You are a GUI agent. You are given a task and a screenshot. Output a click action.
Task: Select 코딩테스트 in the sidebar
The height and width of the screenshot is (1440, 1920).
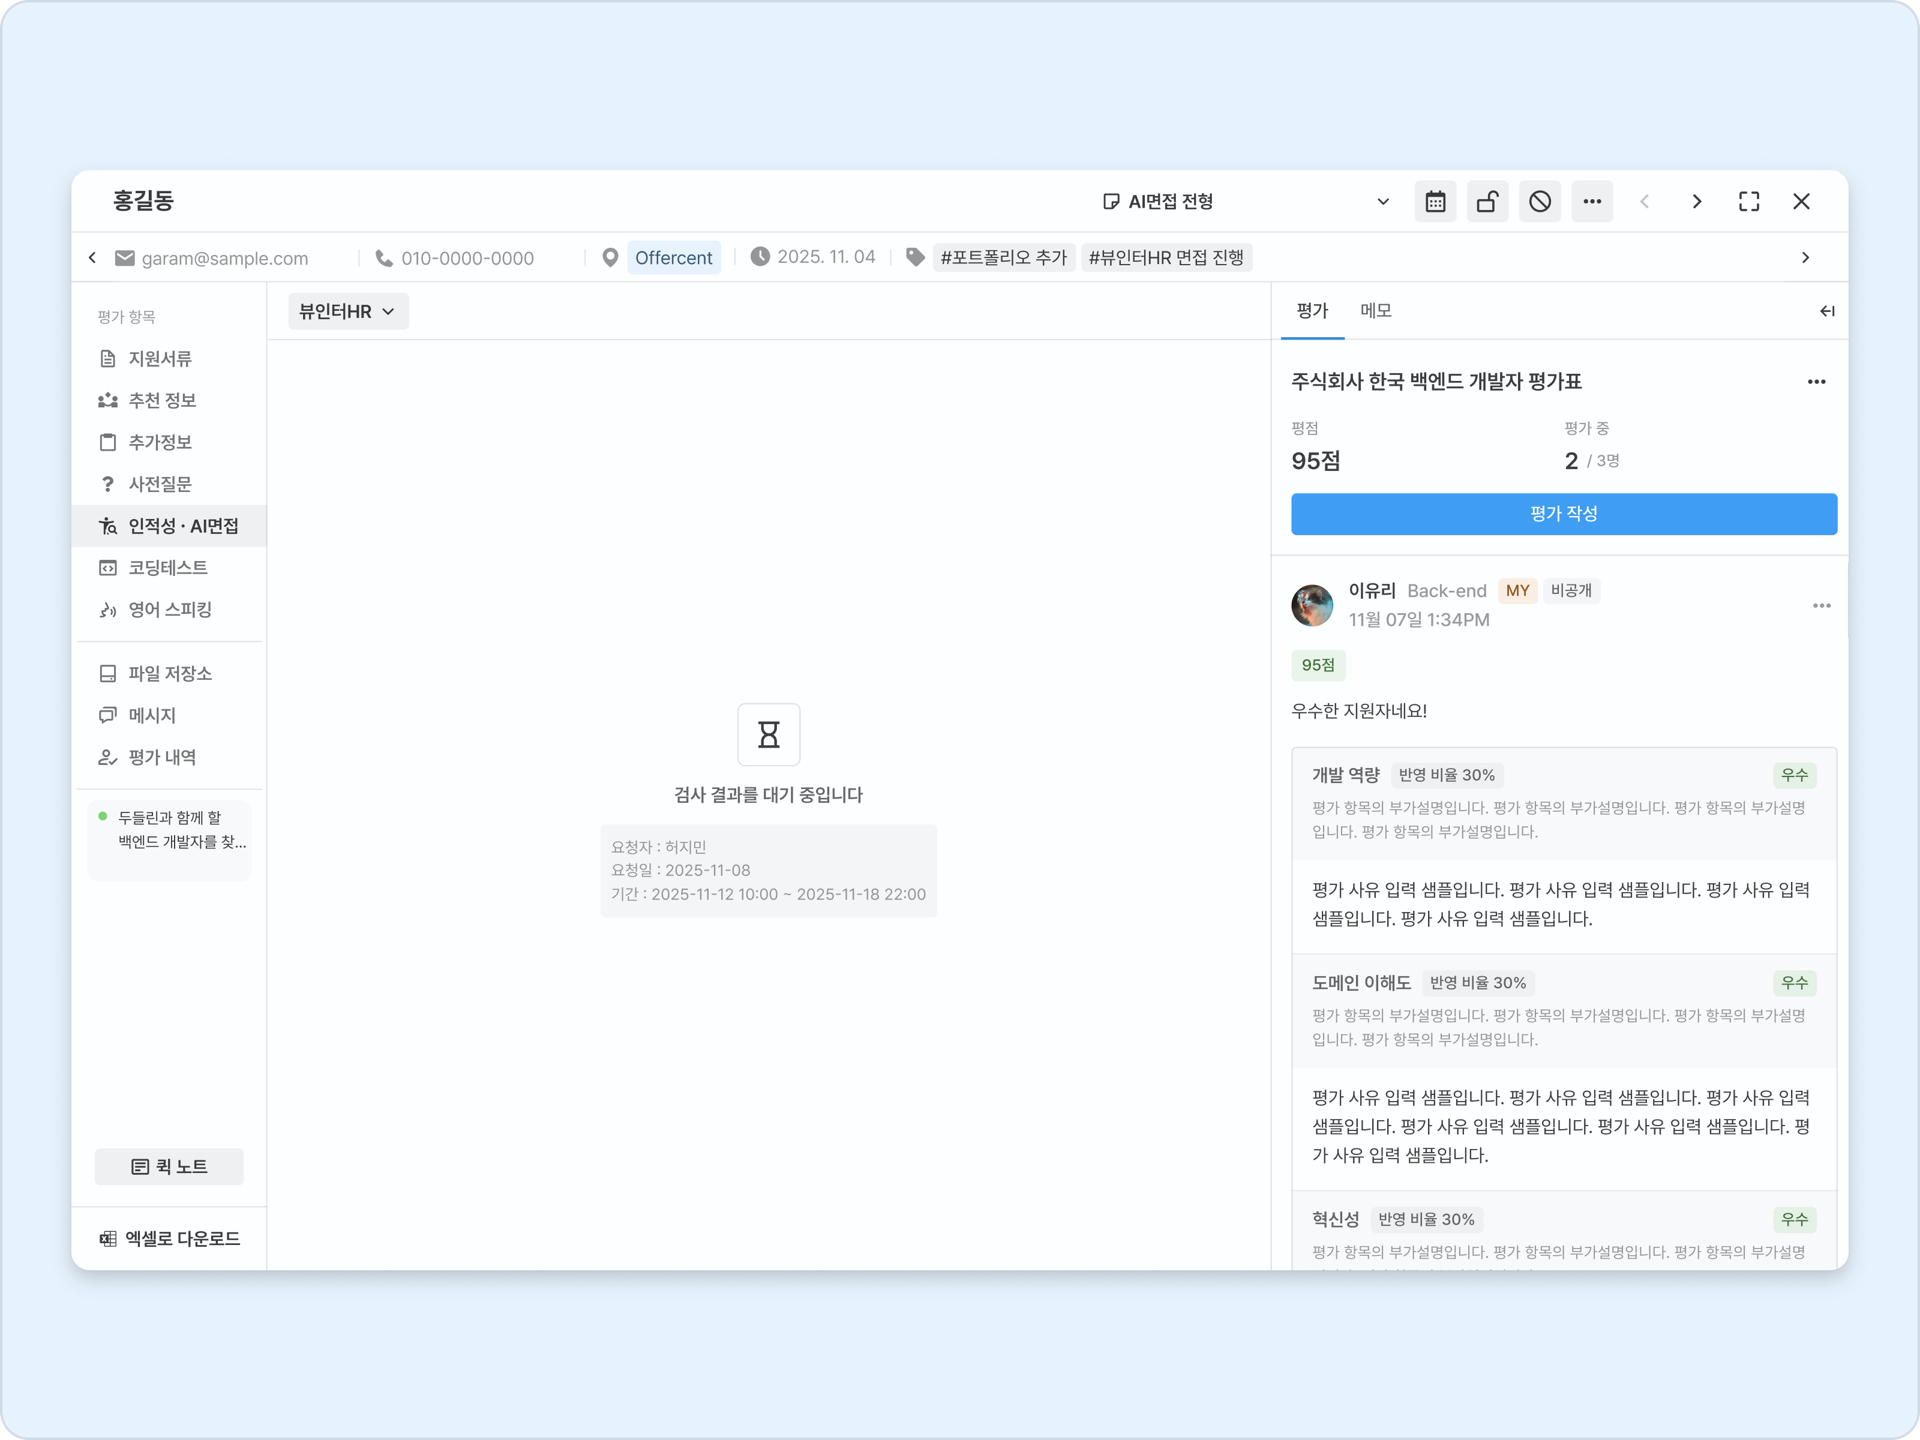point(167,568)
